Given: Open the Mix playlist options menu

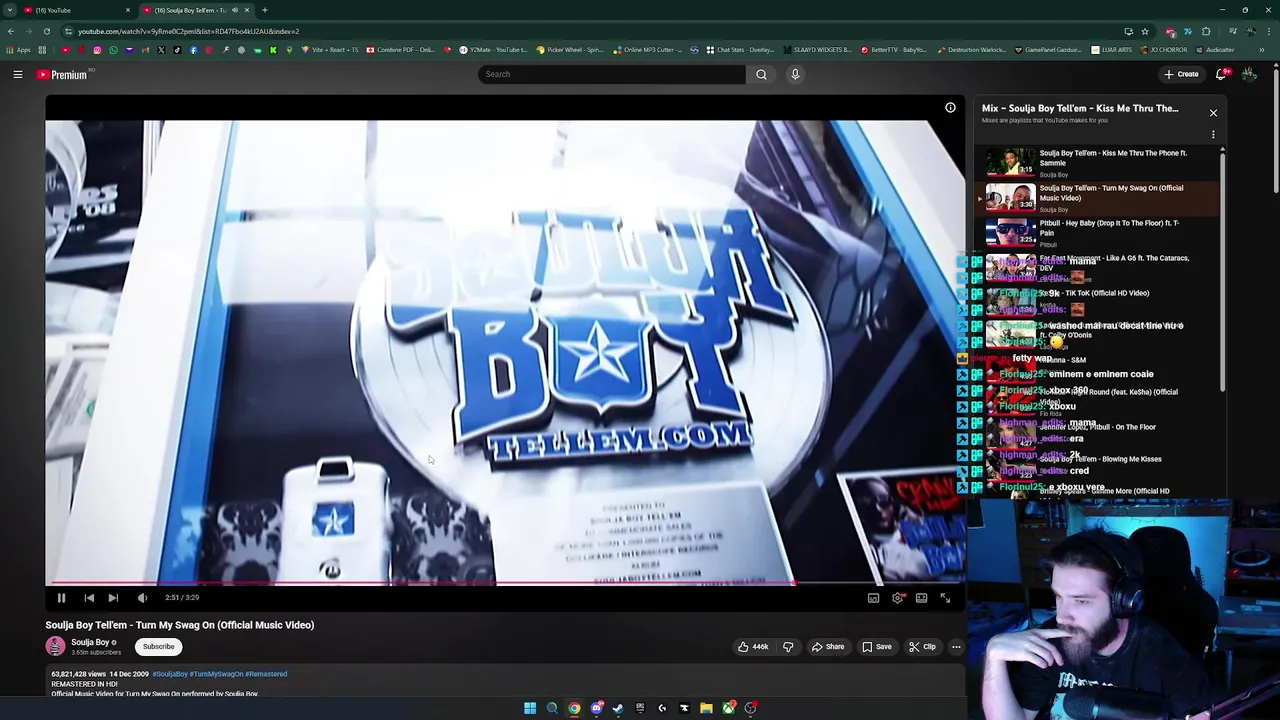Looking at the screenshot, I should pyautogui.click(x=1213, y=135).
